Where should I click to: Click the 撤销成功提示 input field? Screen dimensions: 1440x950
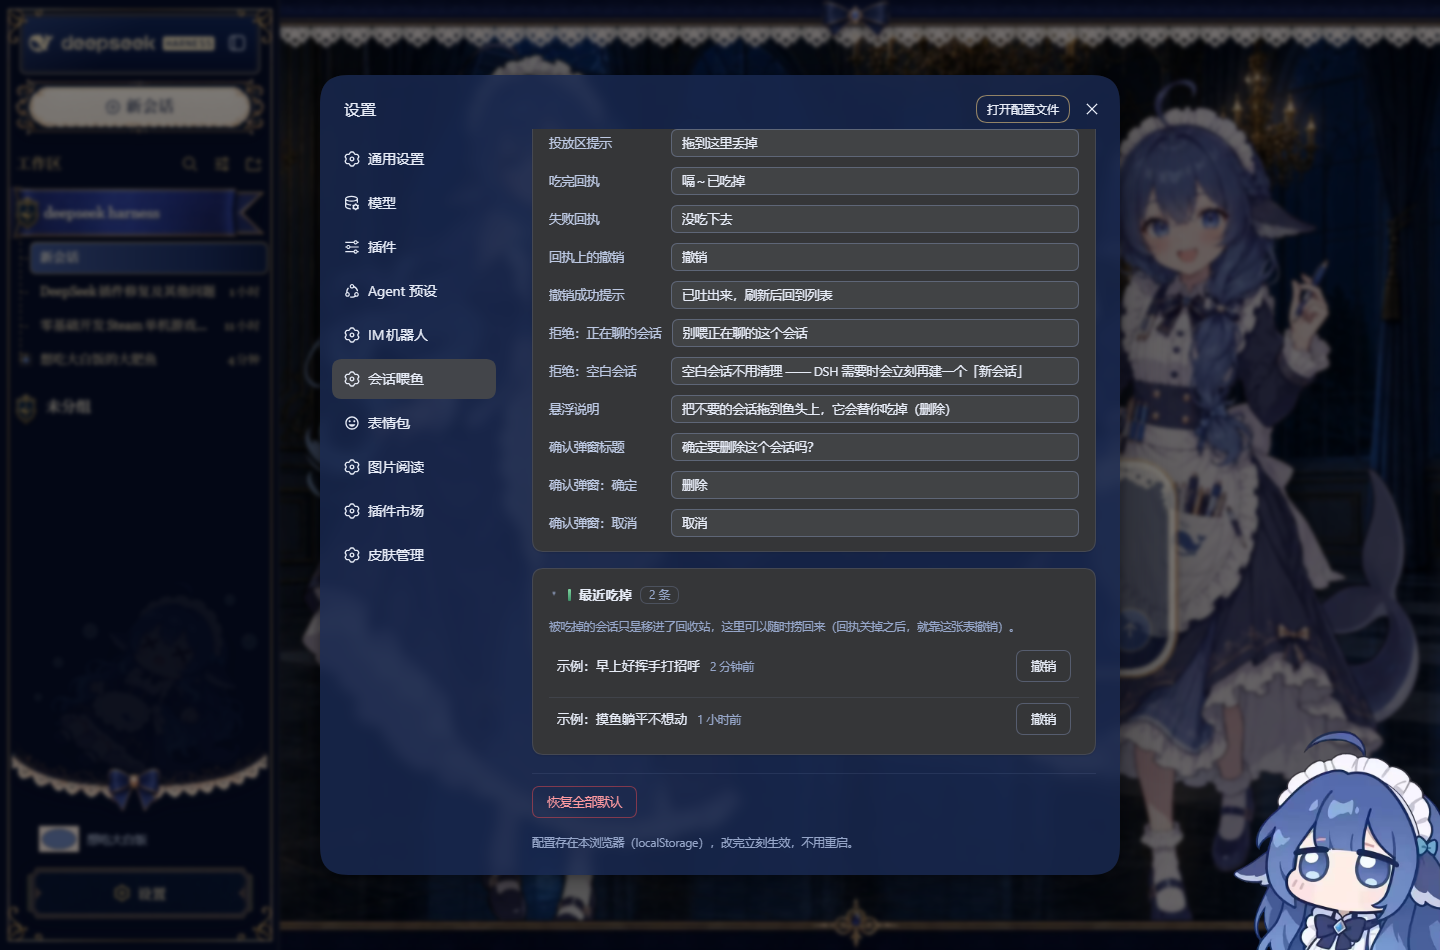[875, 295]
